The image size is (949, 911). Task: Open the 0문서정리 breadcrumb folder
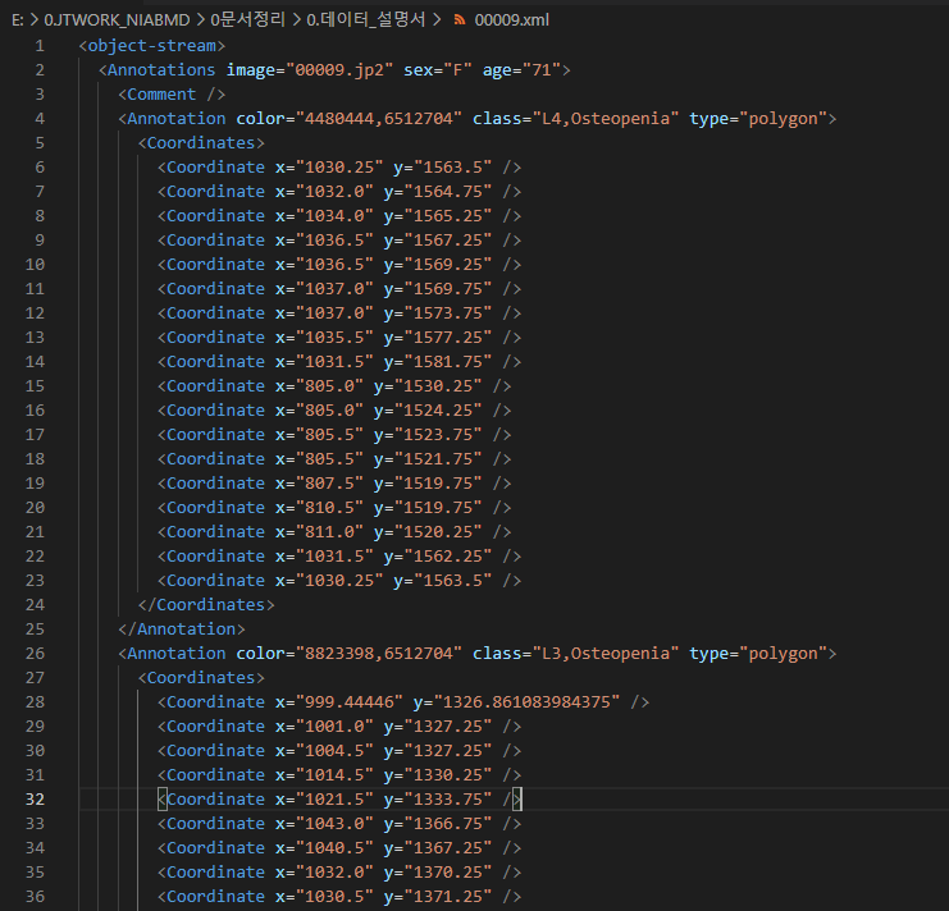pyautogui.click(x=247, y=20)
